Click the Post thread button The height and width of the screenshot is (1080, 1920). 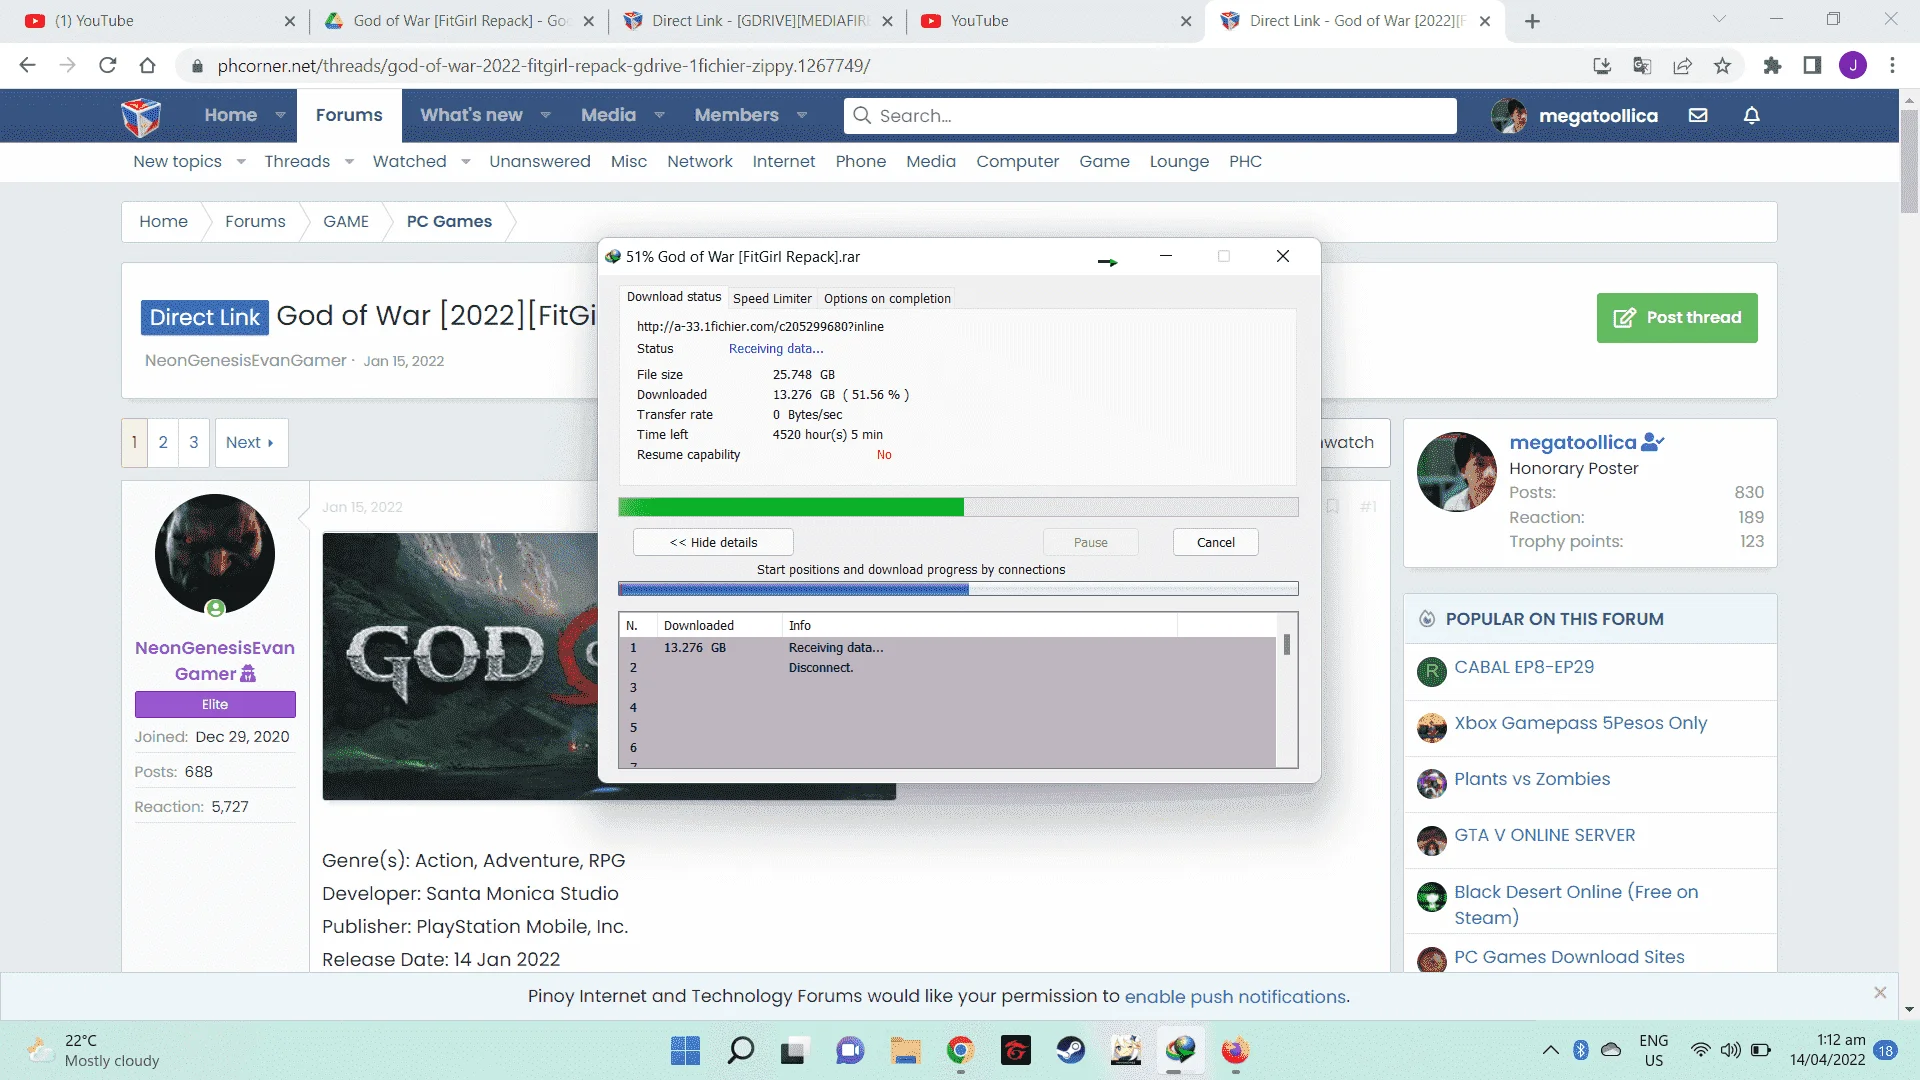pos(1677,318)
